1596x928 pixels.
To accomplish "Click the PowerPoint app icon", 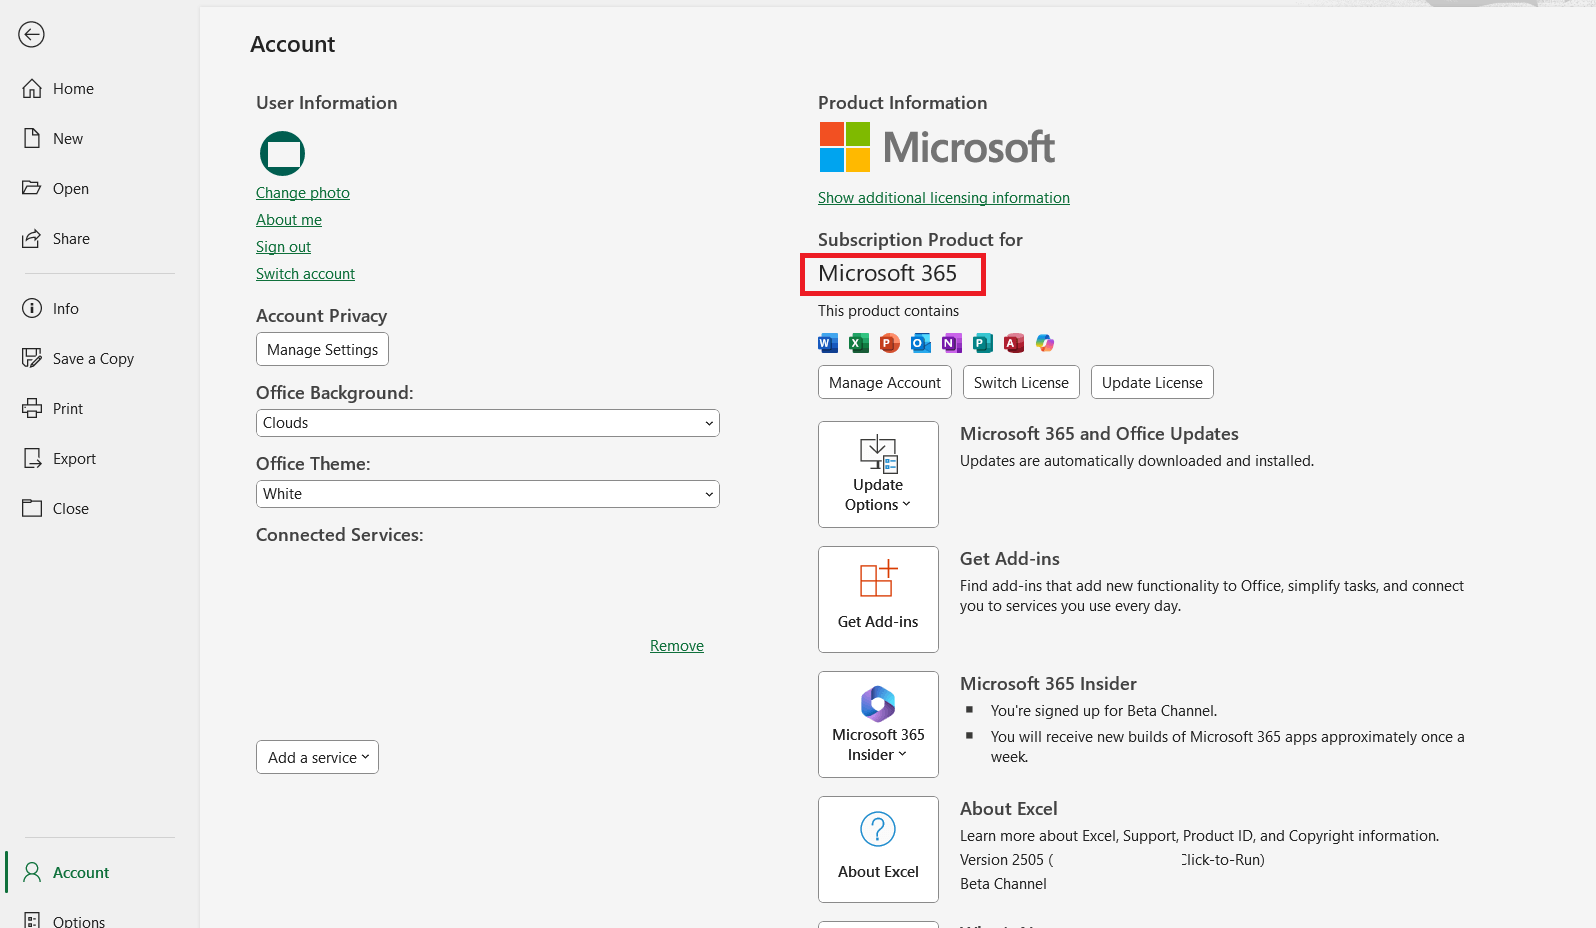I will [890, 343].
